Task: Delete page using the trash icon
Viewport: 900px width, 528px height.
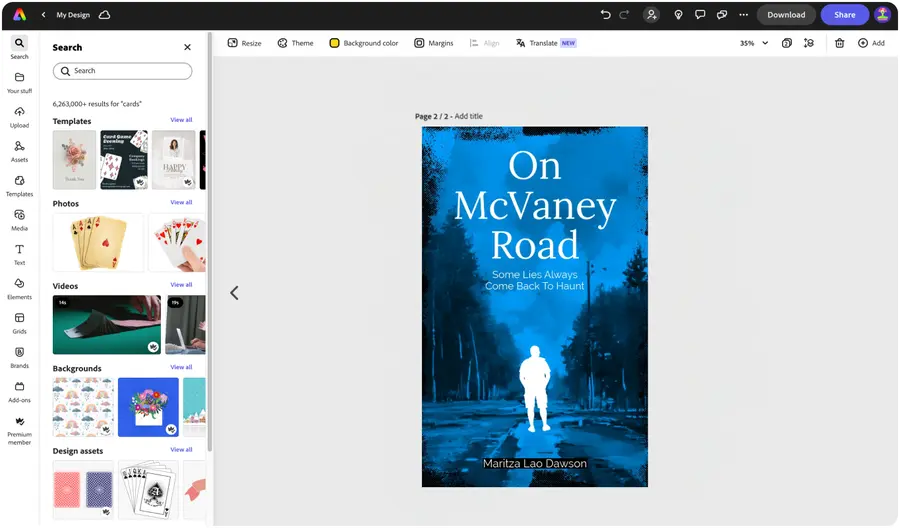Action: tap(839, 43)
